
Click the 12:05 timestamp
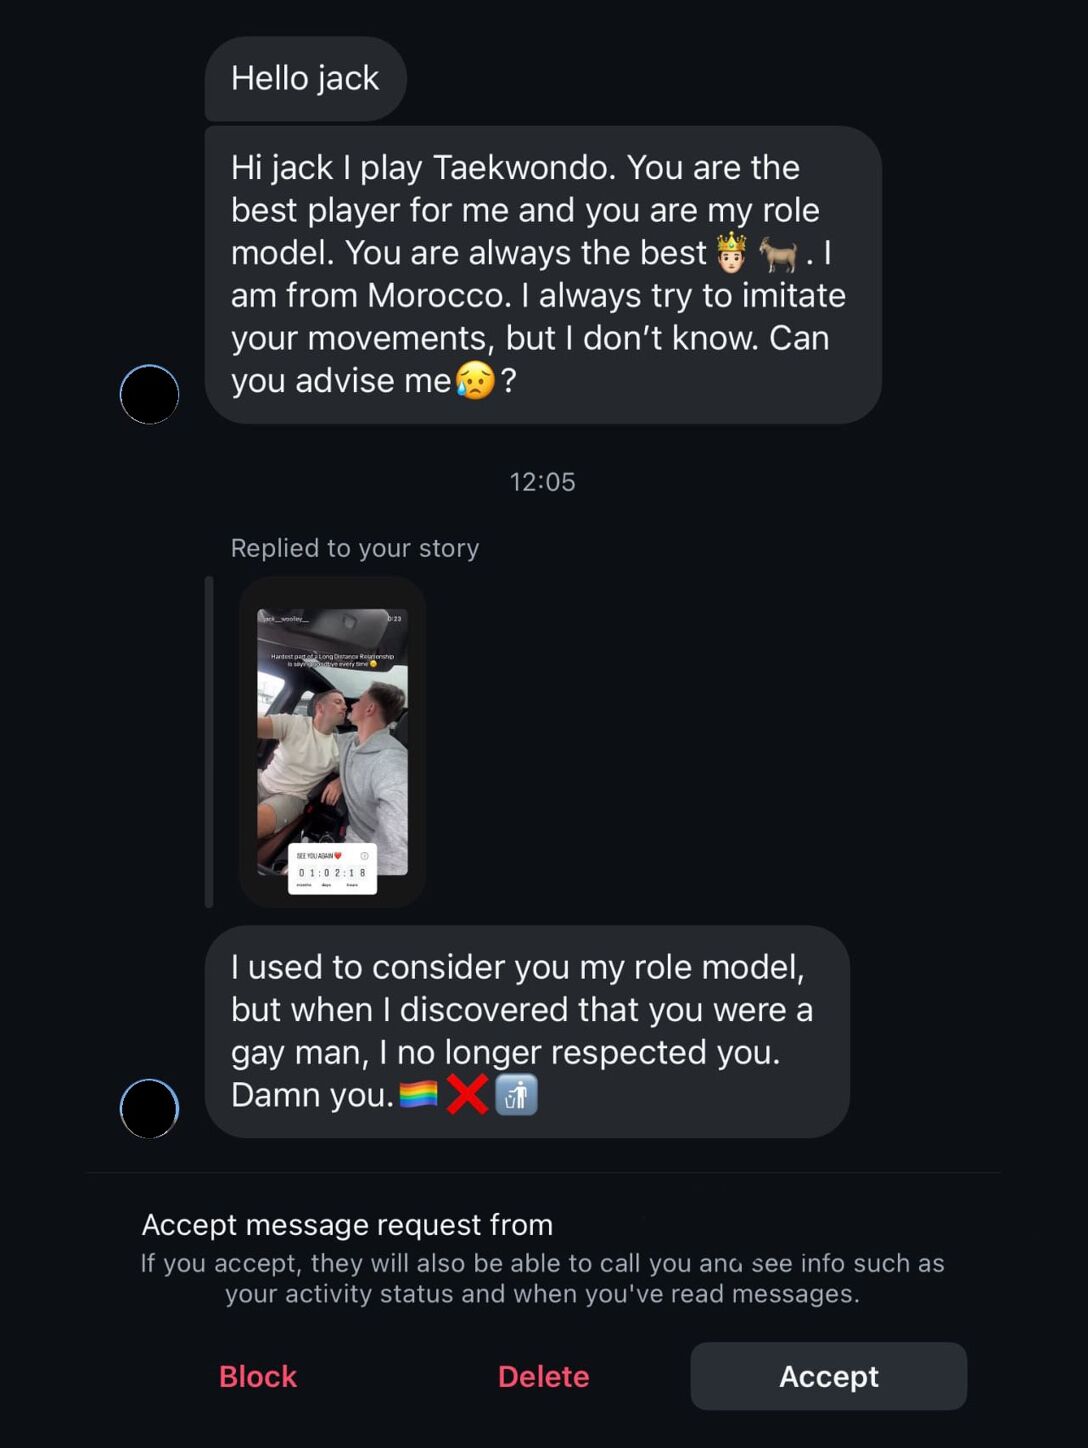(x=542, y=482)
